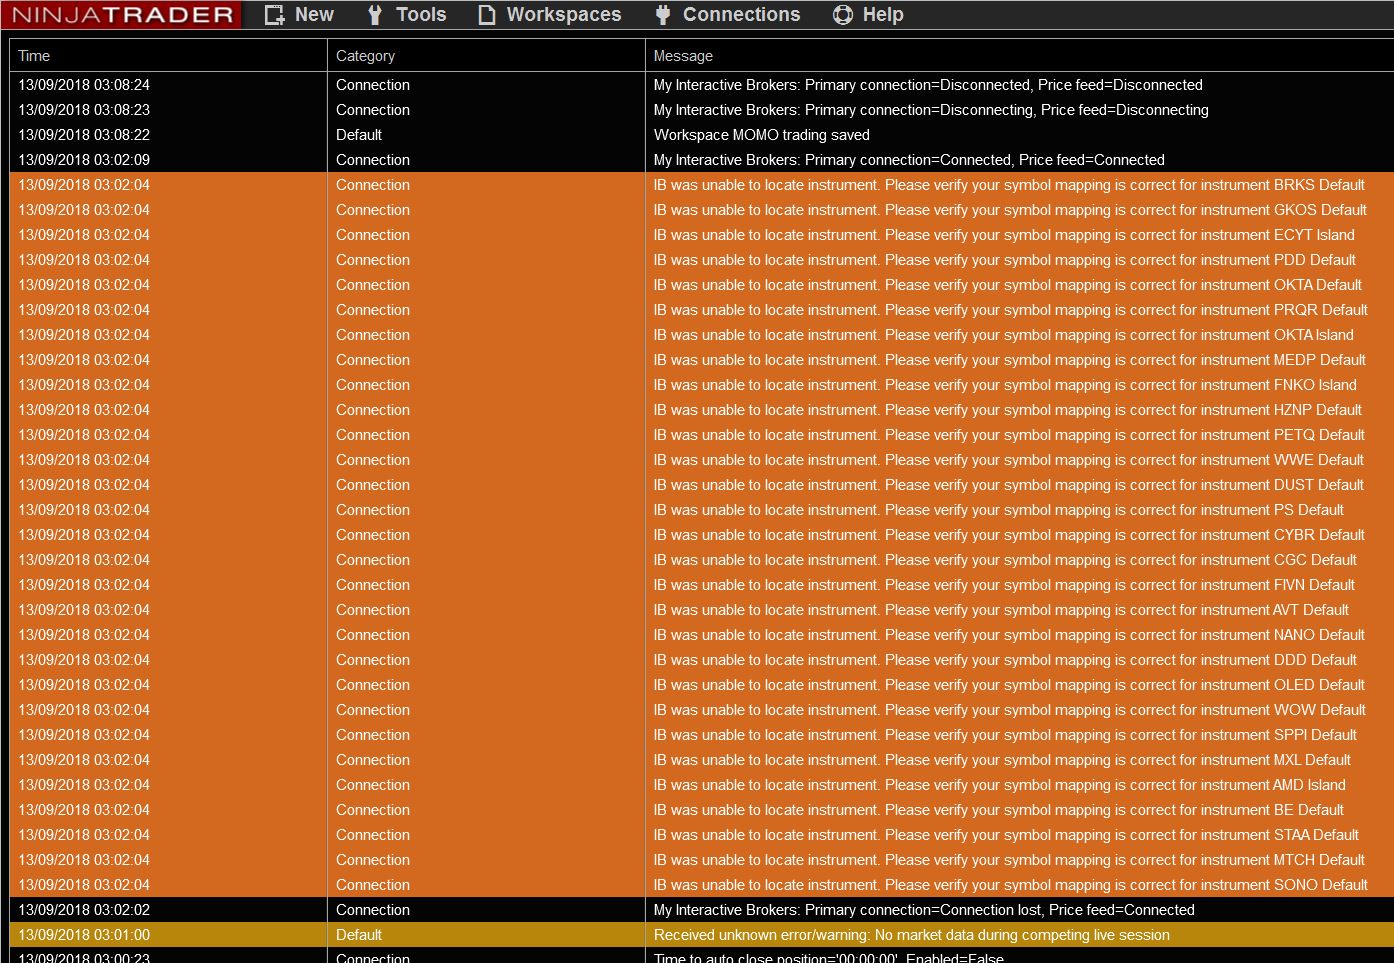Screen dimensions: 1394x963
Task: Select the error message for instrument OKTA Island
Action: (1004, 335)
